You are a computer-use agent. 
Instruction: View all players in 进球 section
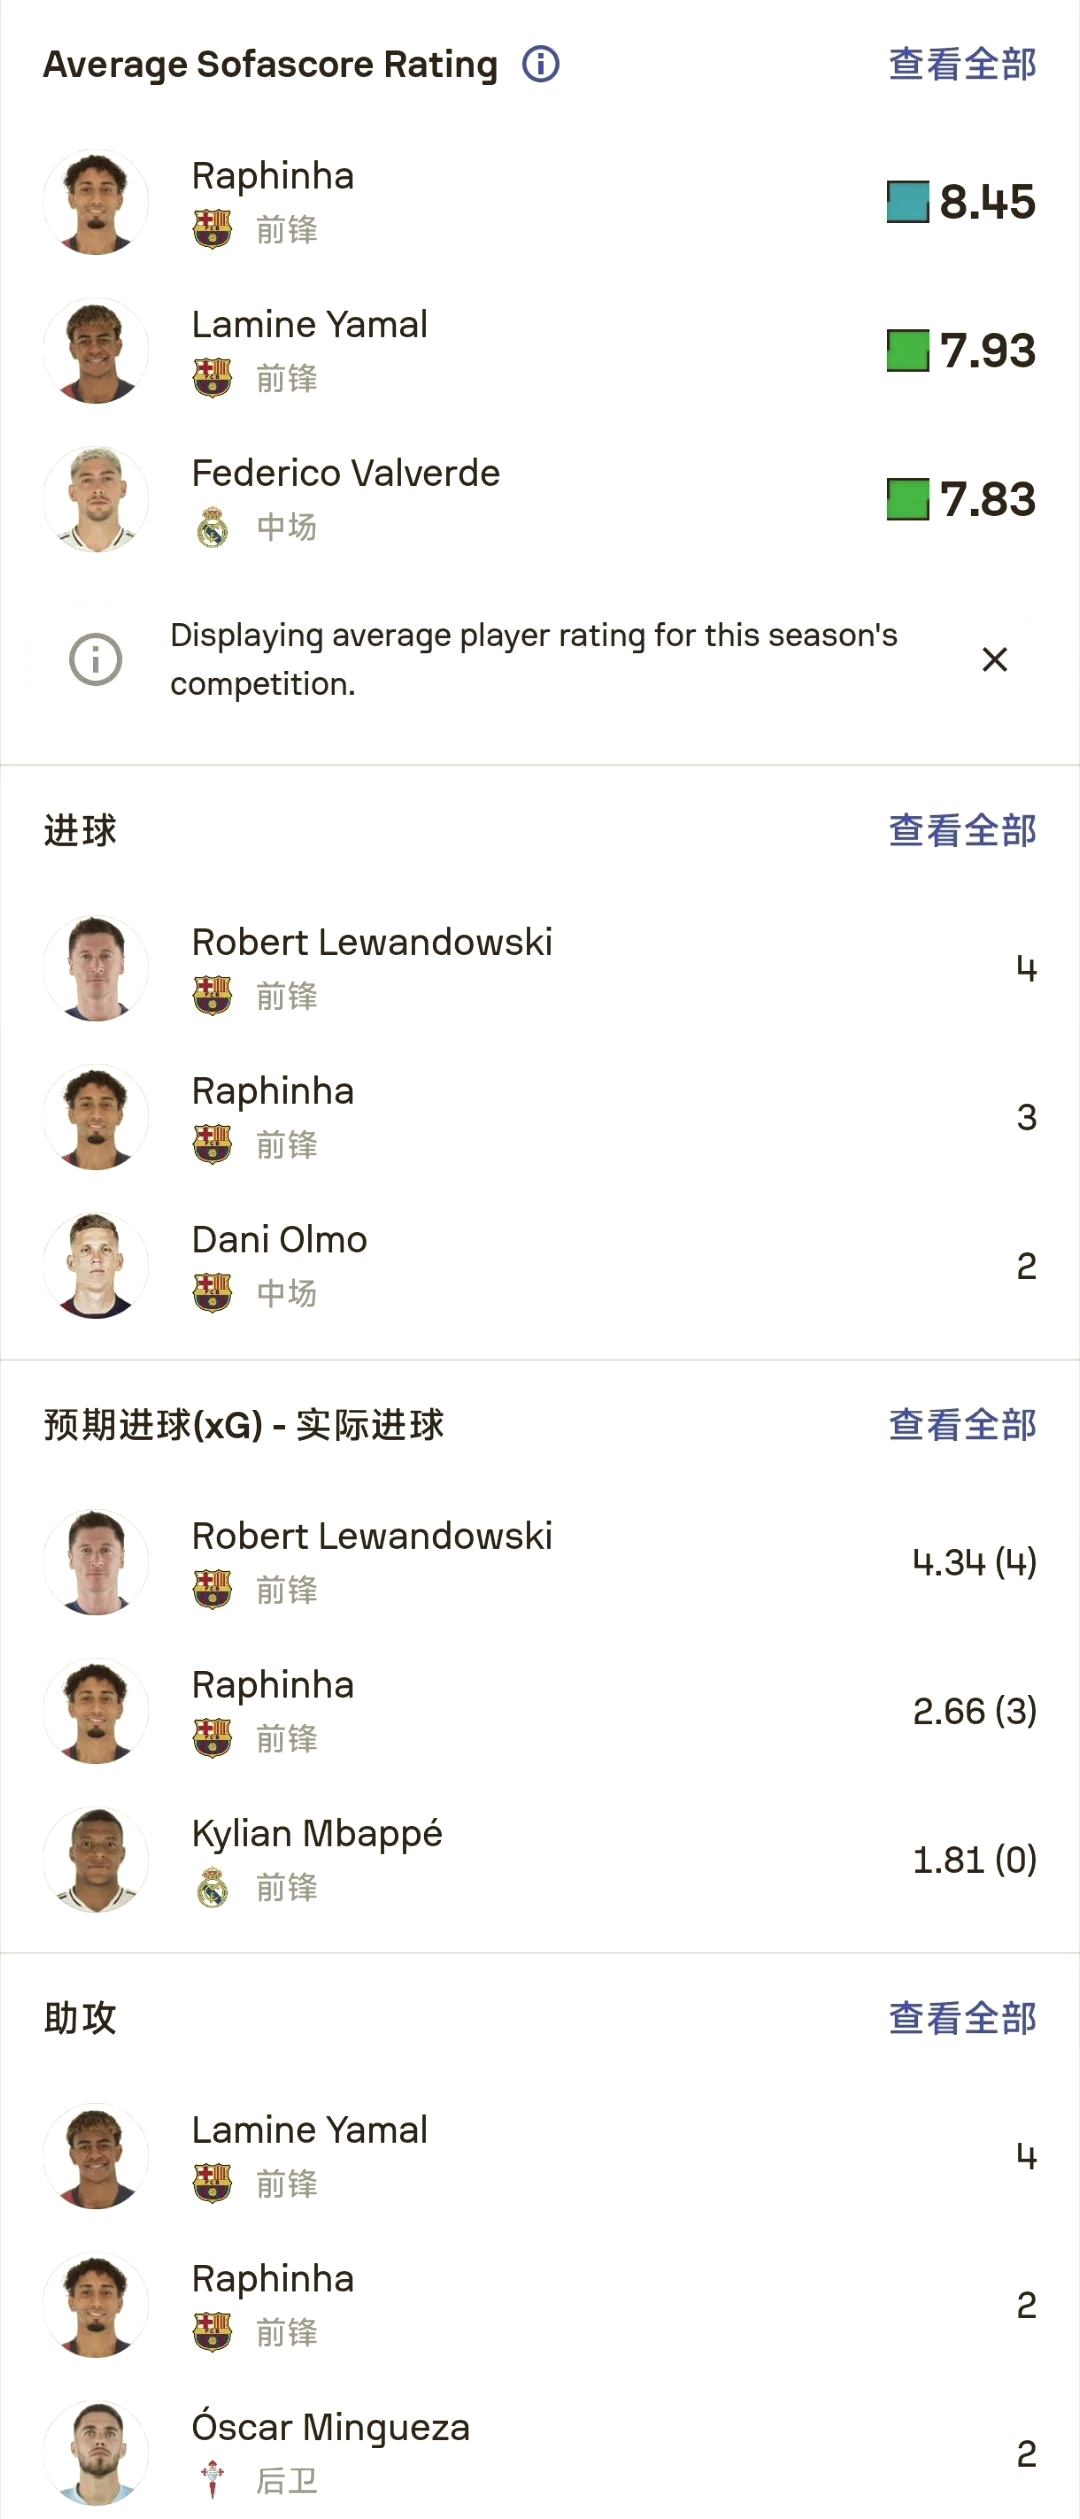point(962,830)
